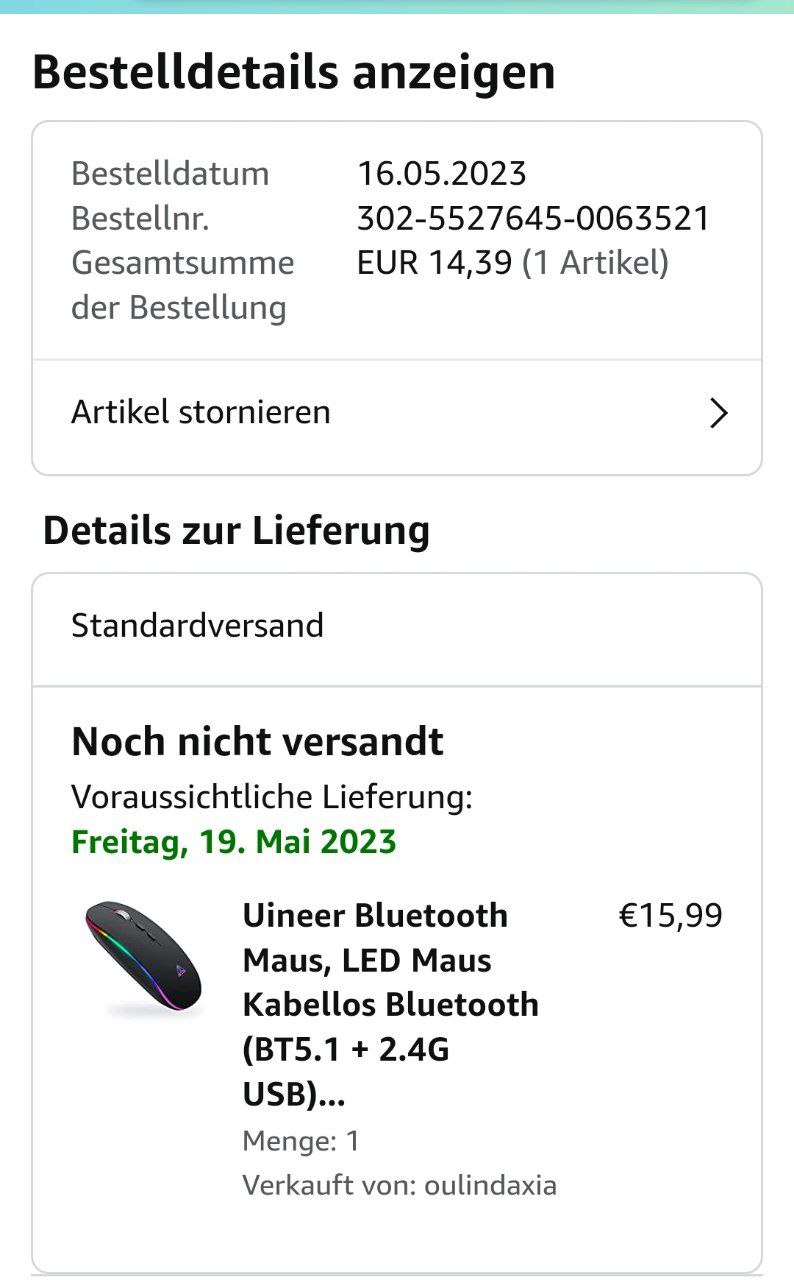The image size is (794, 1280).
Task: Click the Noch nicht versandt status heading
Action: pos(257,742)
